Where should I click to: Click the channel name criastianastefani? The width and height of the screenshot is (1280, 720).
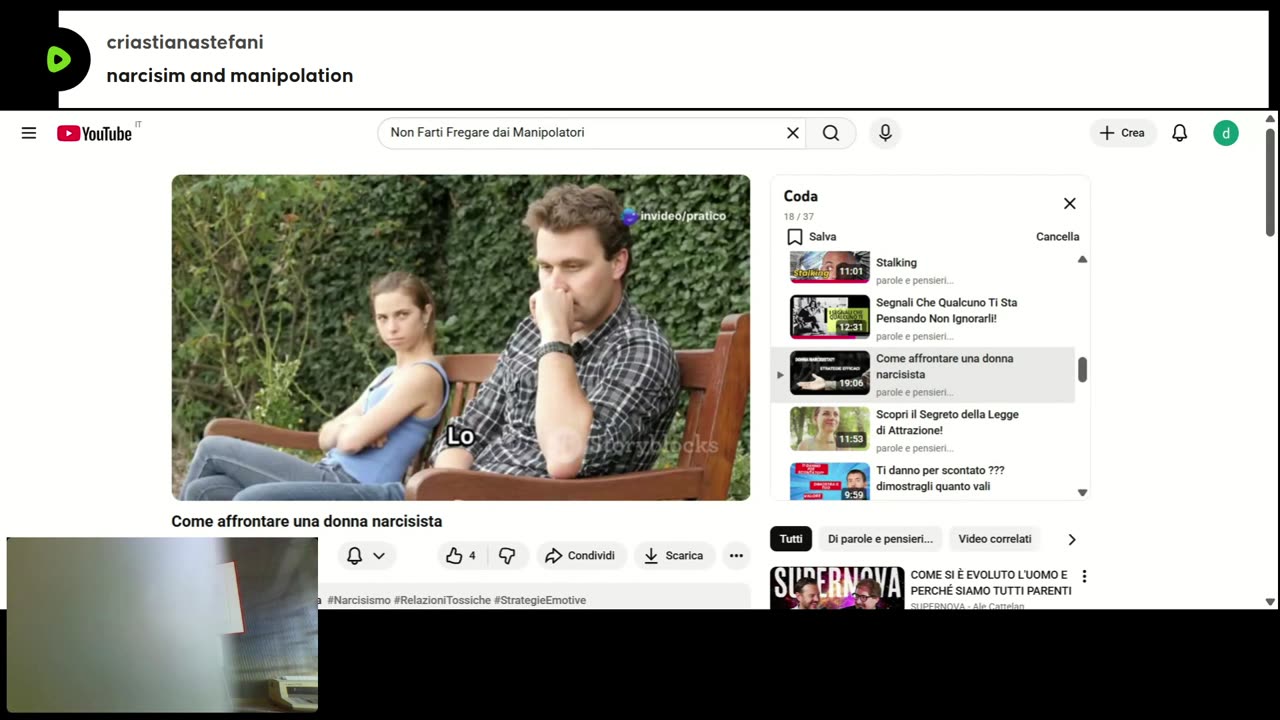coord(185,42)
